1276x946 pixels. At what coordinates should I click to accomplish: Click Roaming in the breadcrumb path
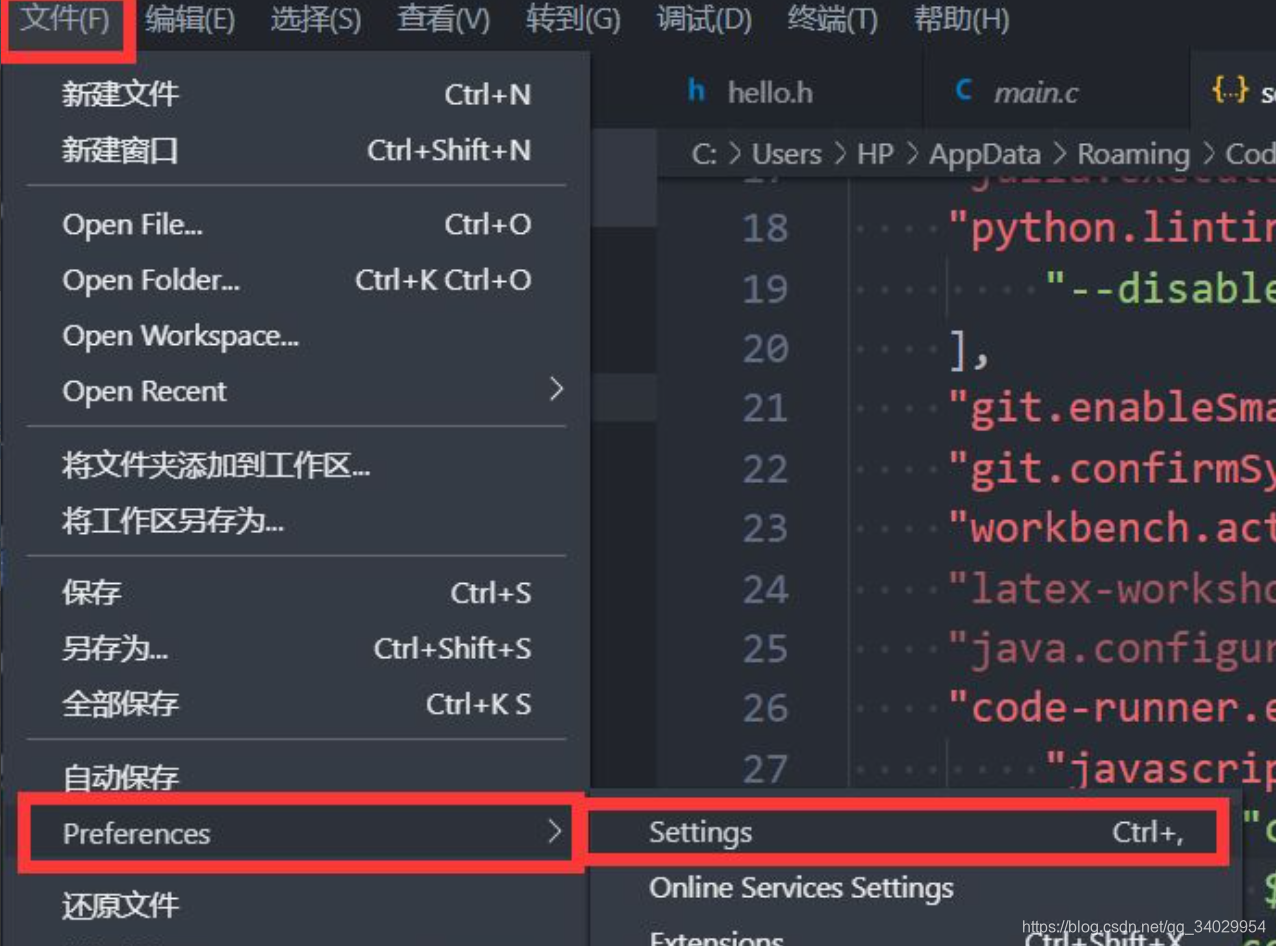click(x=1133, y=154)
